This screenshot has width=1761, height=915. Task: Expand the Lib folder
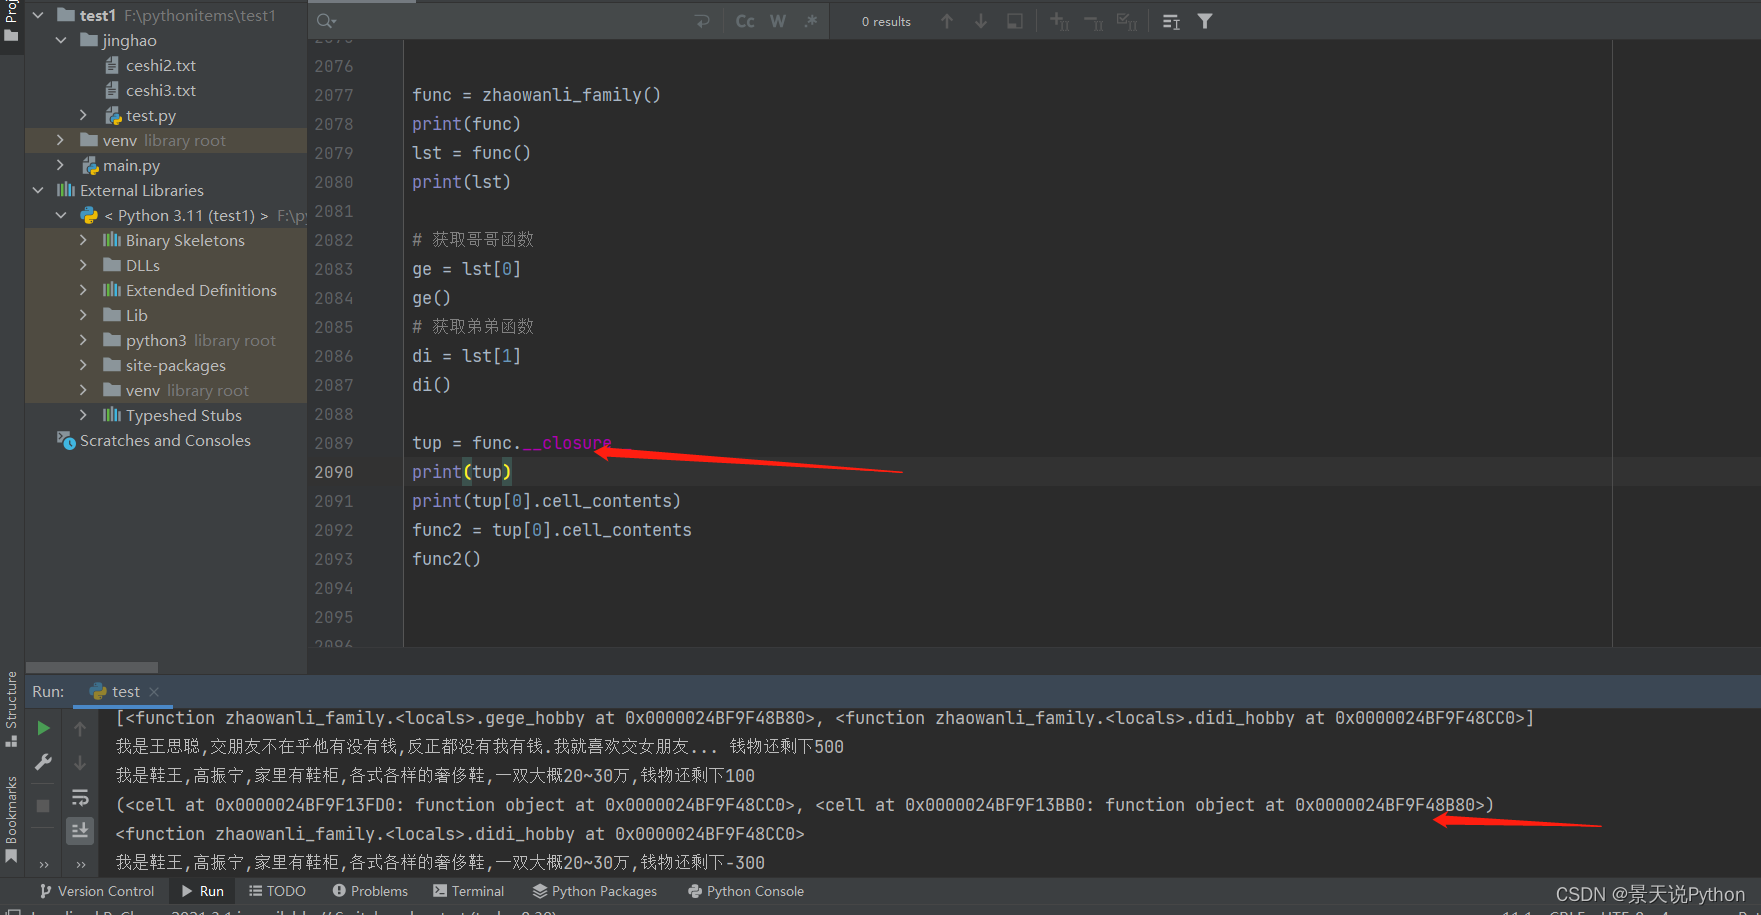pos(83,315)
